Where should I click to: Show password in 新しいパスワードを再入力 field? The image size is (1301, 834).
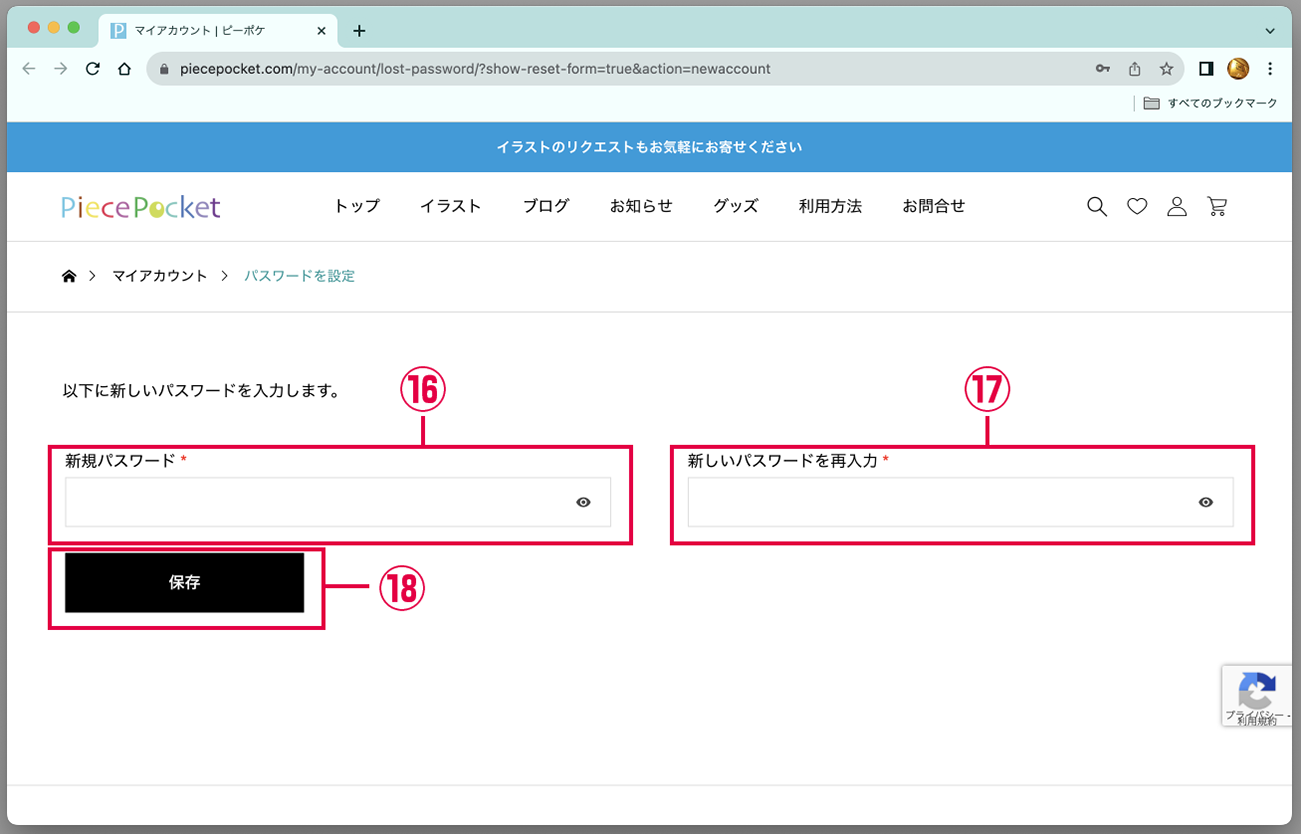coord(1206,502)
